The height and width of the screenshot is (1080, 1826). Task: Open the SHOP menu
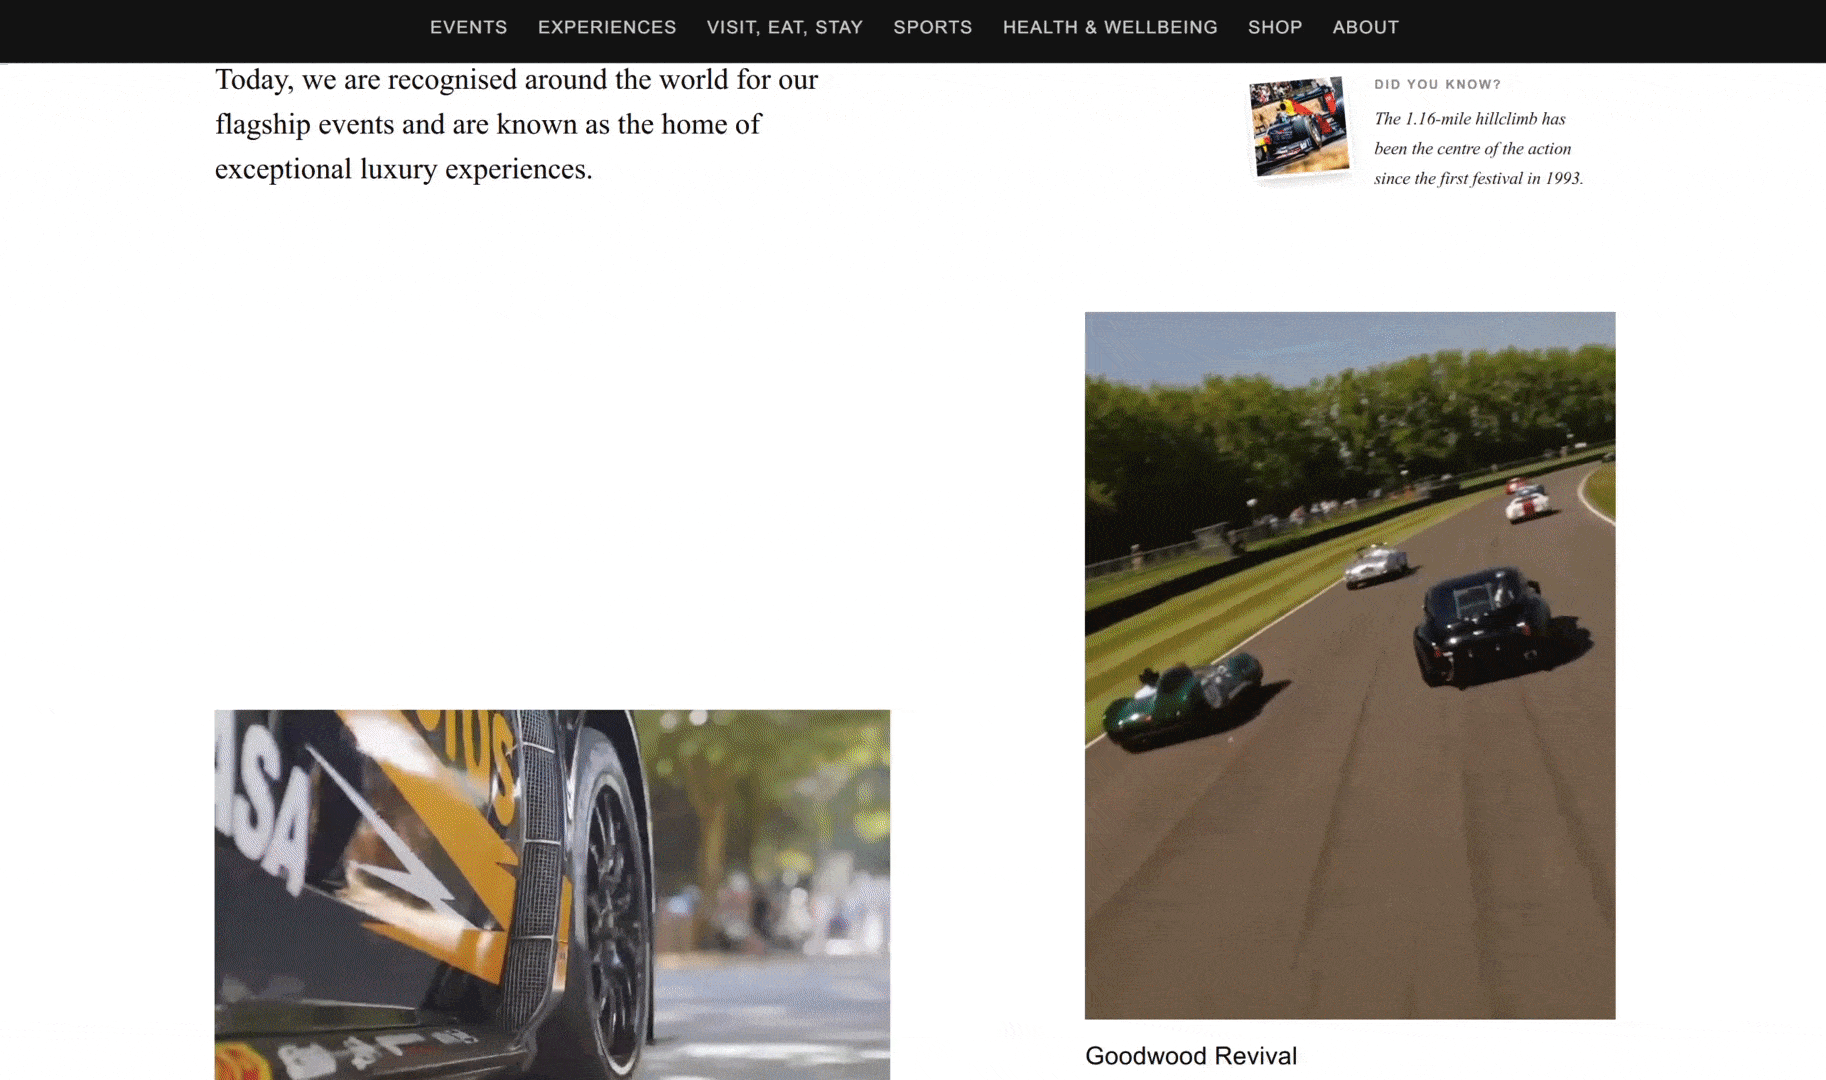[1275, 27]
